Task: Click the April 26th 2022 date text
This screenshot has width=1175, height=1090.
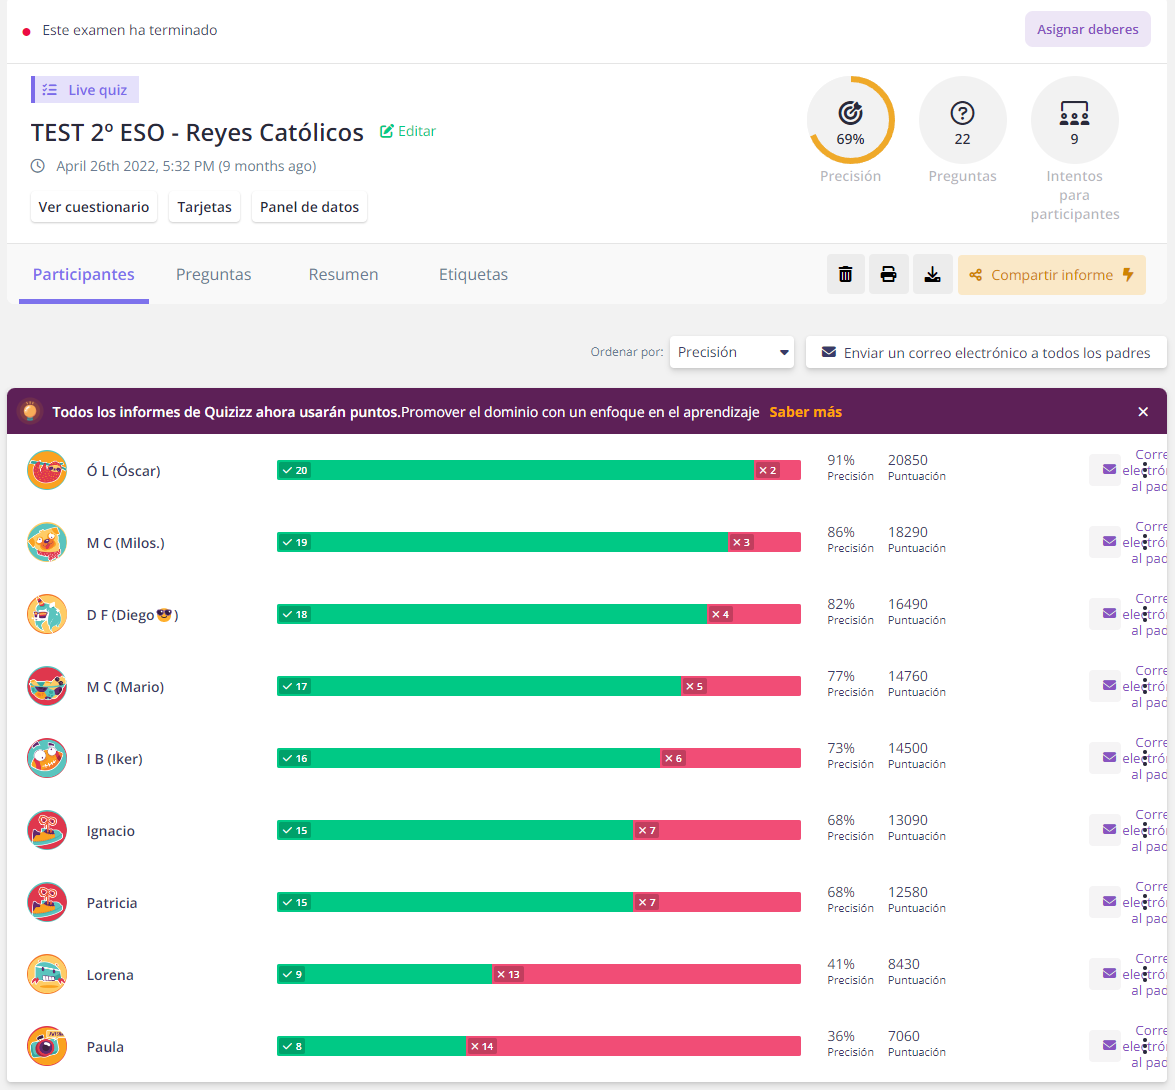Action: coord(186,166)
